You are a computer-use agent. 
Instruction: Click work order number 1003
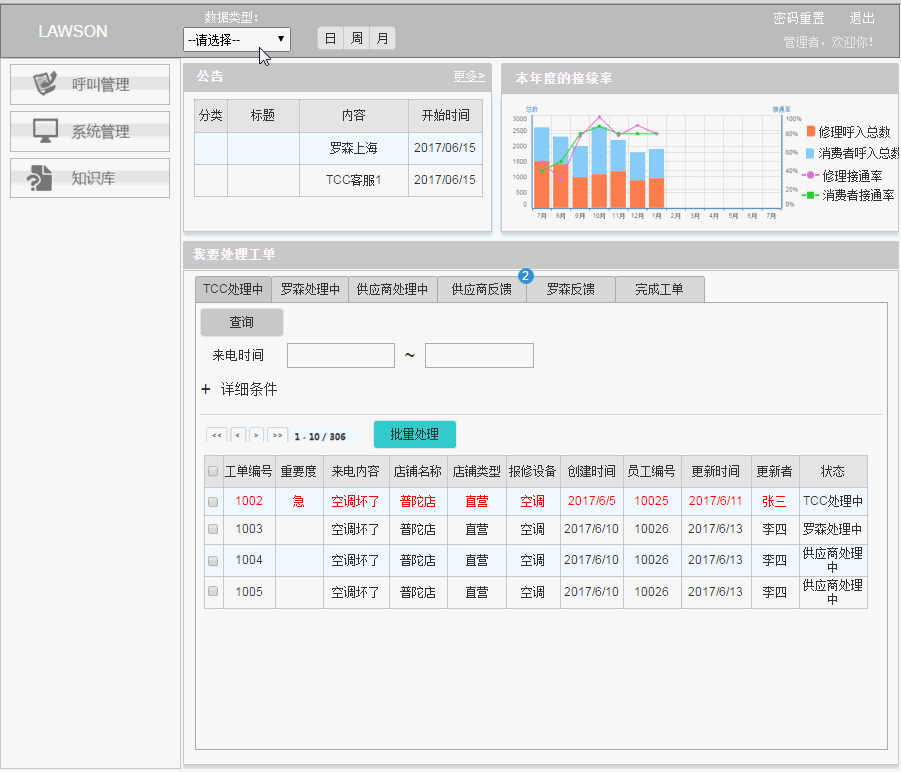(x=249, y=529)
